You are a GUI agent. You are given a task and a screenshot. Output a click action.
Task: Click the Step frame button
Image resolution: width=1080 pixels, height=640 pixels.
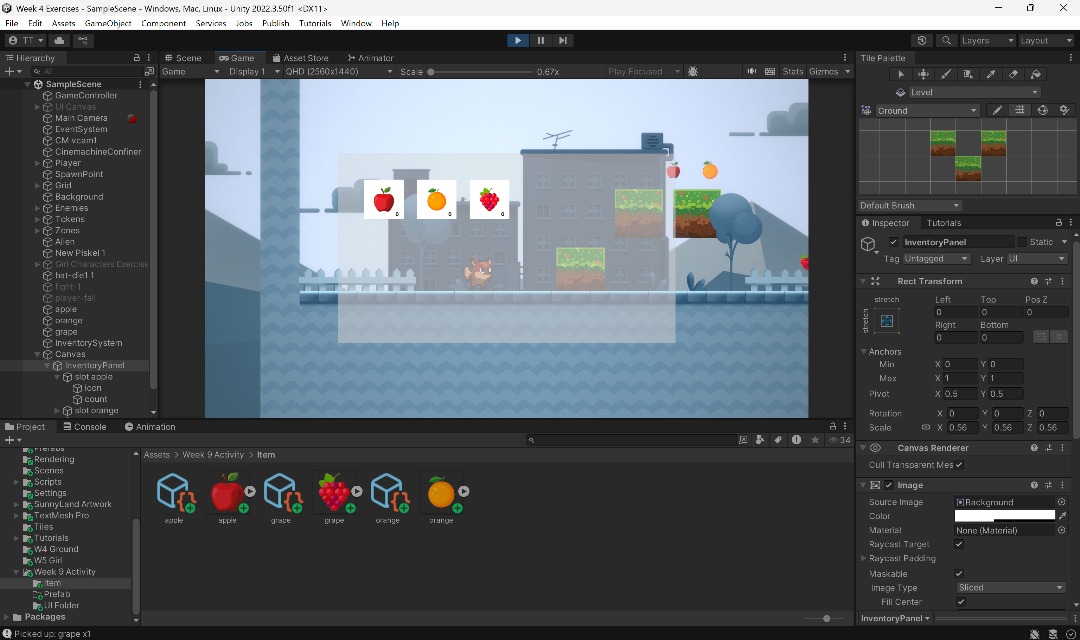tap(563, 41)
